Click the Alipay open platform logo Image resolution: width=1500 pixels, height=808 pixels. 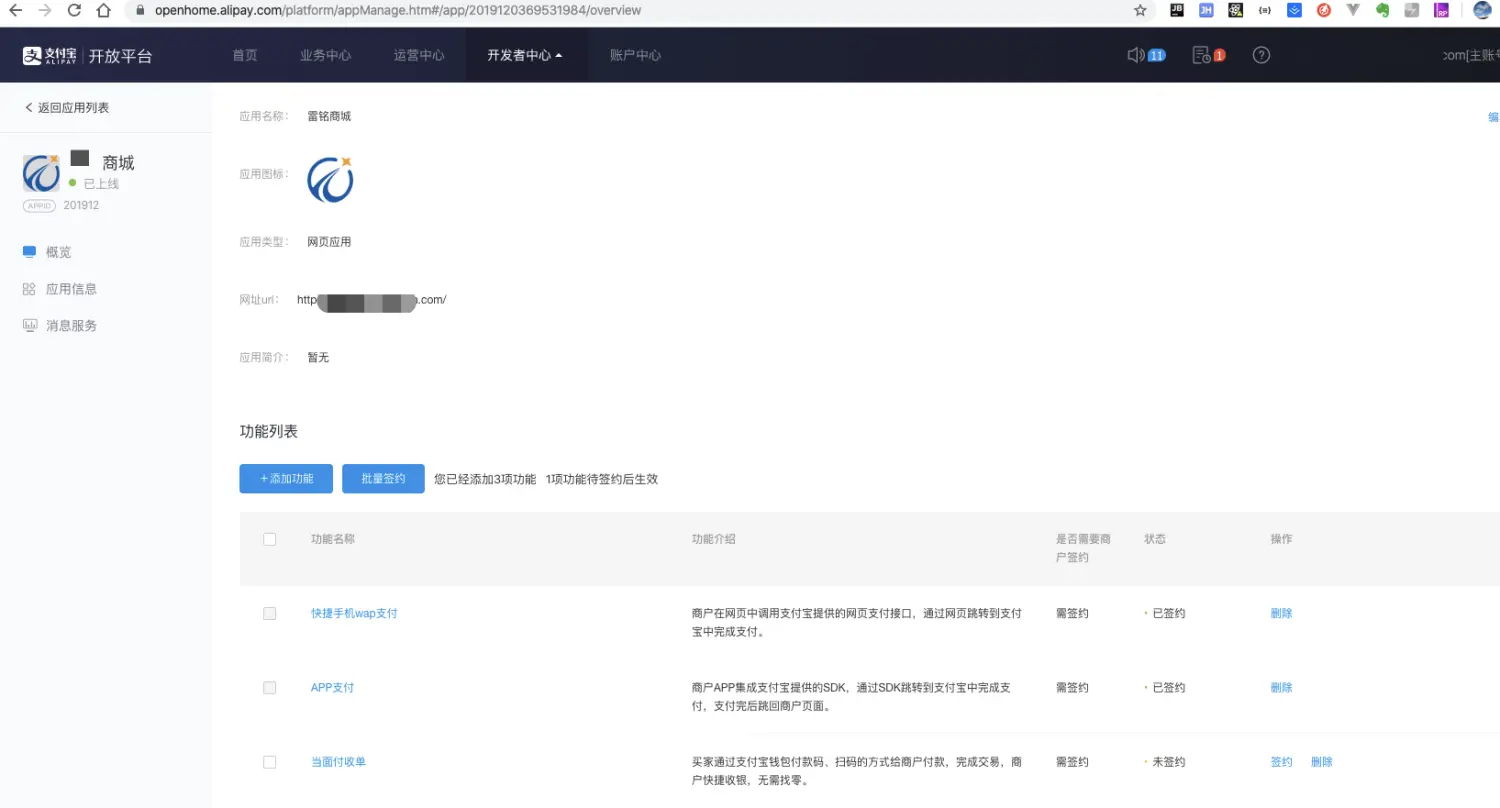(88, 56)
